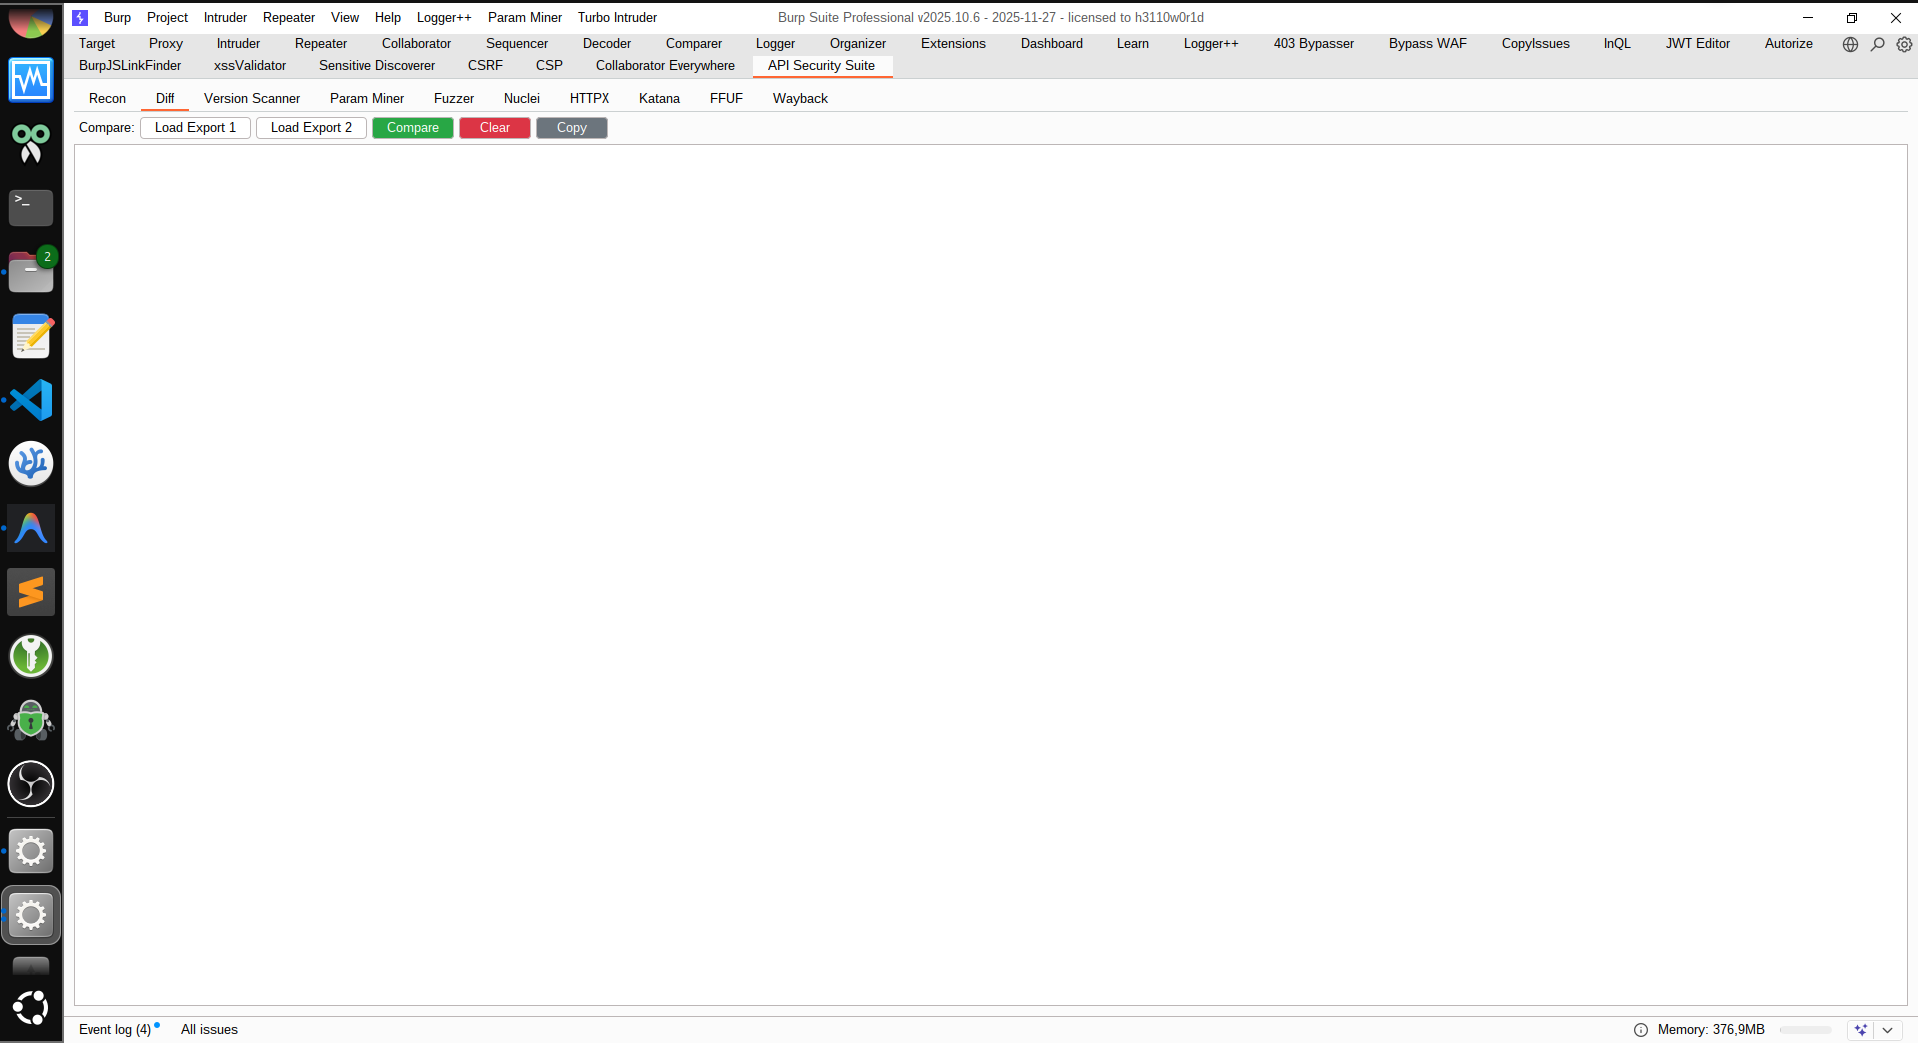Launch OBS Studio from the dock
This screenshot has height=1043, width=1918.
(x=31, y=784)
